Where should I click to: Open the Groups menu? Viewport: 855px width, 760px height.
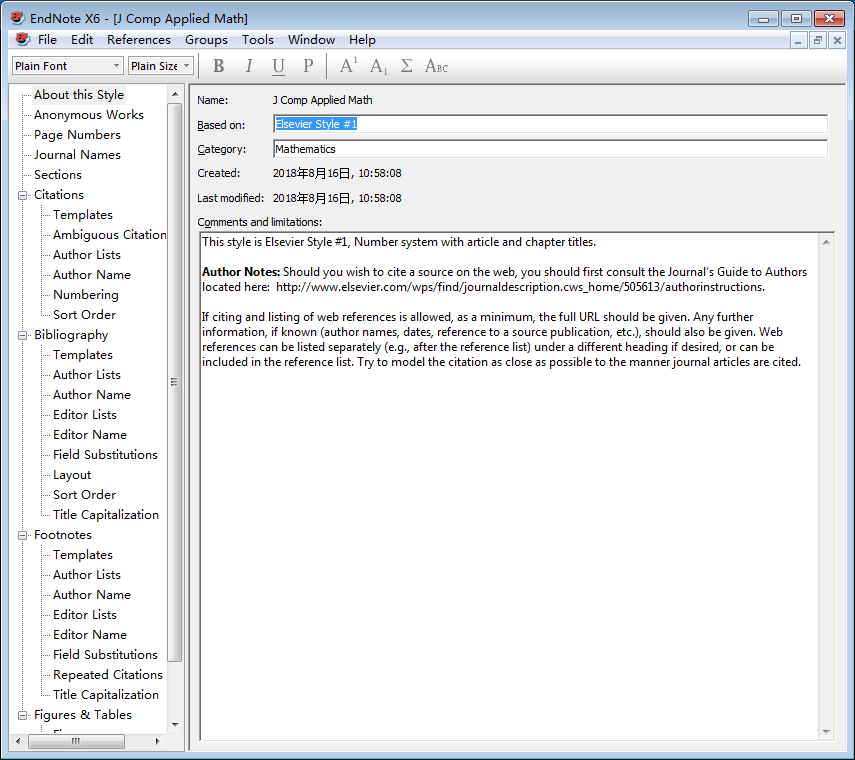coord(206,40)
